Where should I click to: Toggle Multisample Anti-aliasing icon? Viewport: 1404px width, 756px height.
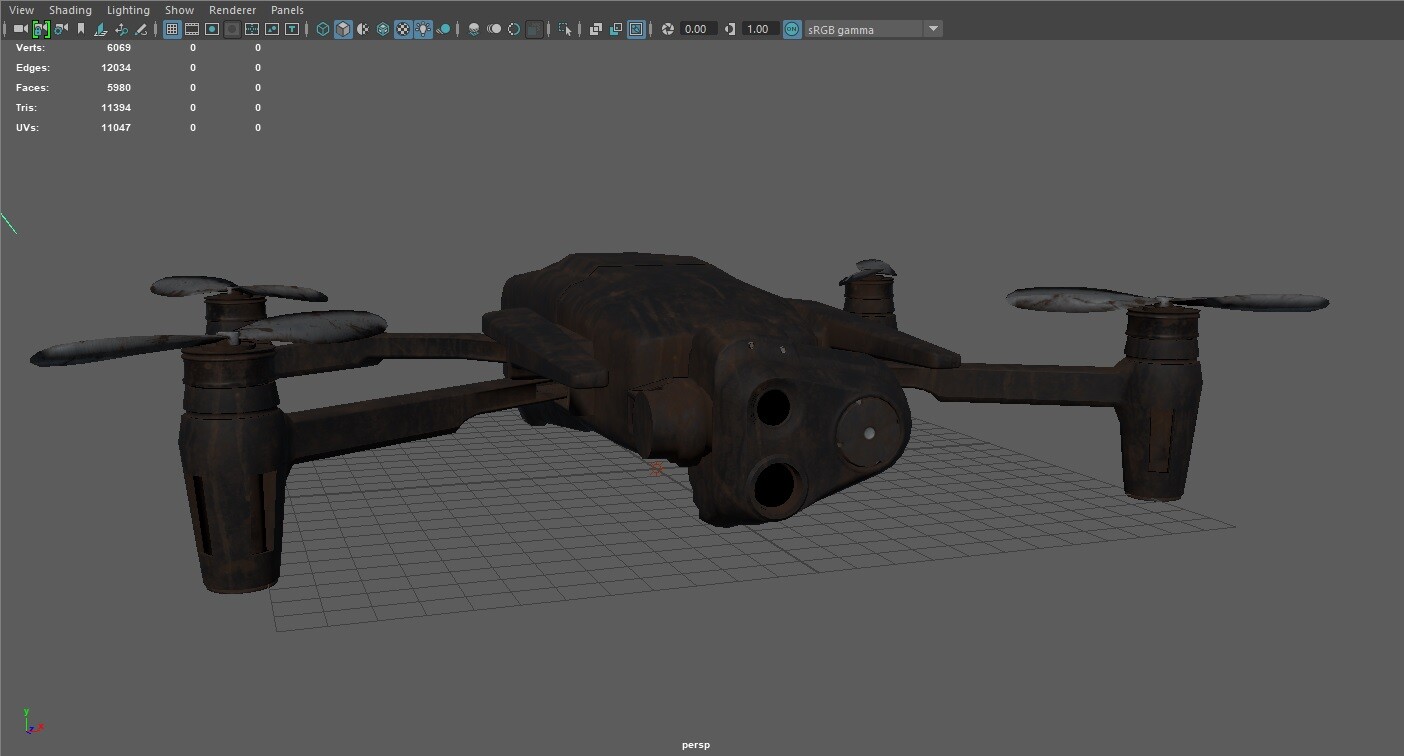514,29
